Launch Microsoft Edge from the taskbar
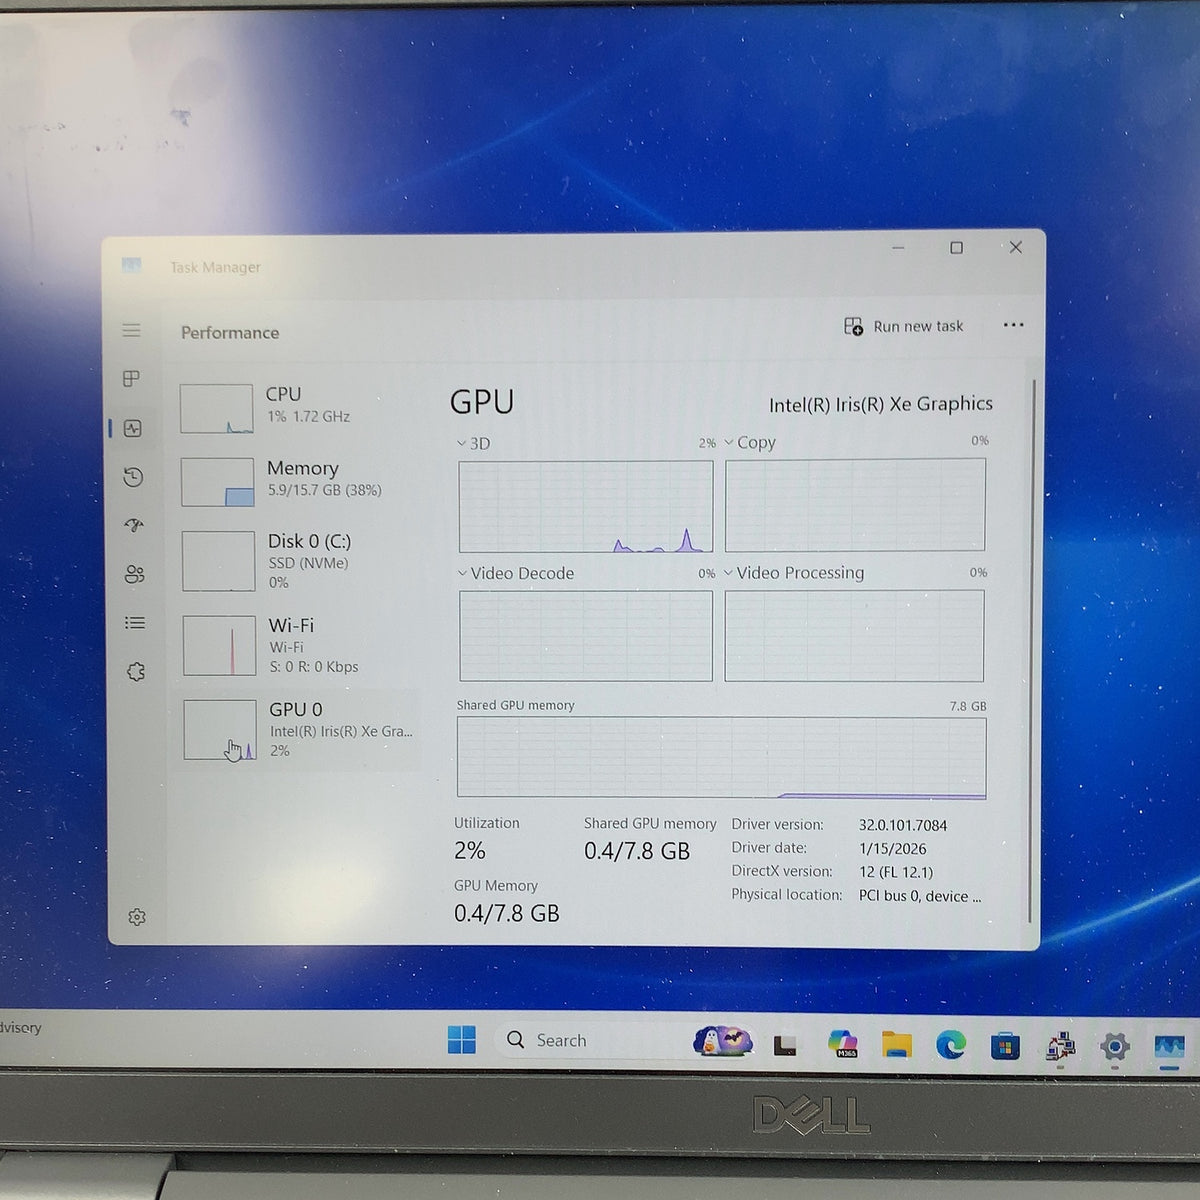 [951, 1045]
